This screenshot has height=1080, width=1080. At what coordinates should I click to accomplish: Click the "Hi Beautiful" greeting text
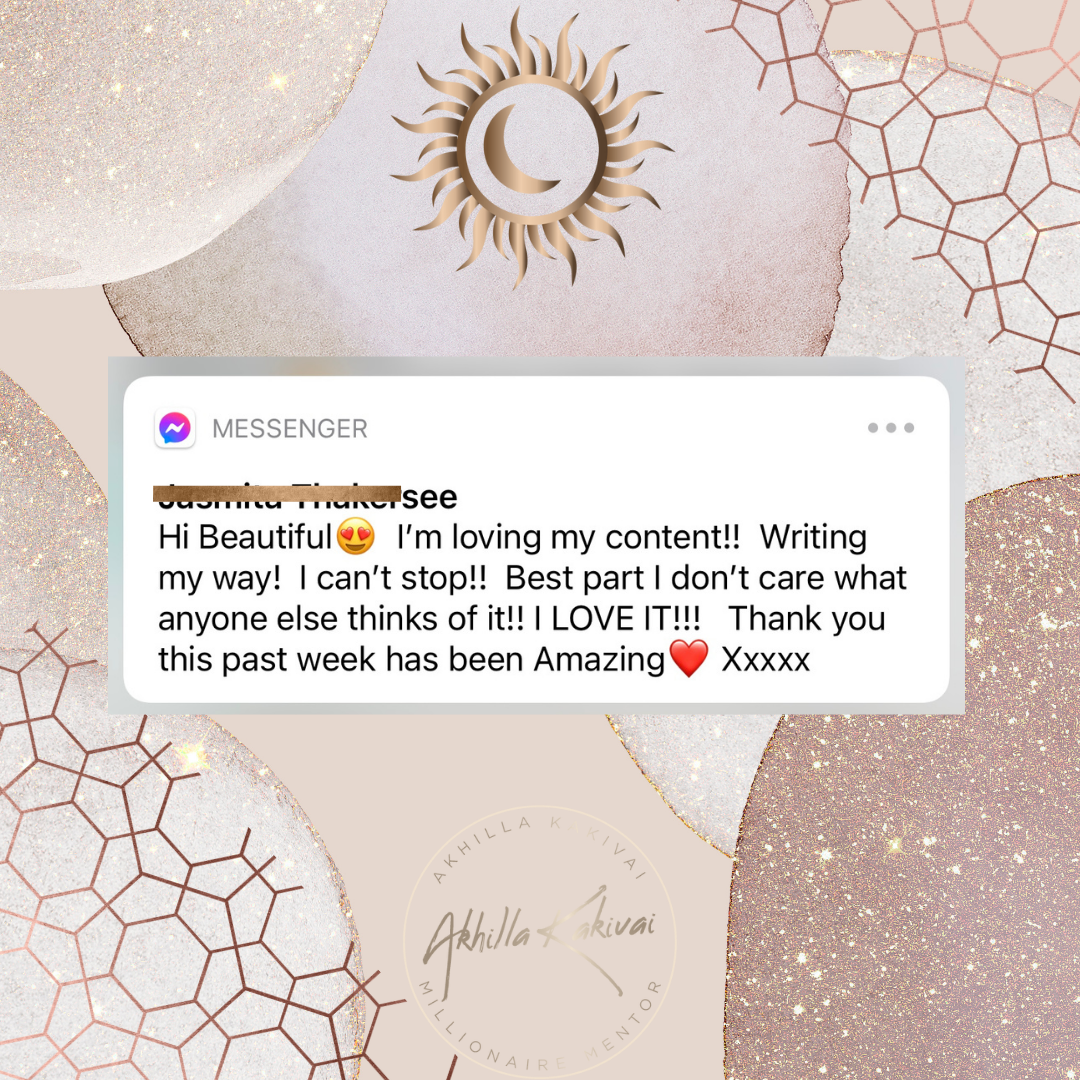[x=245, y=537]
